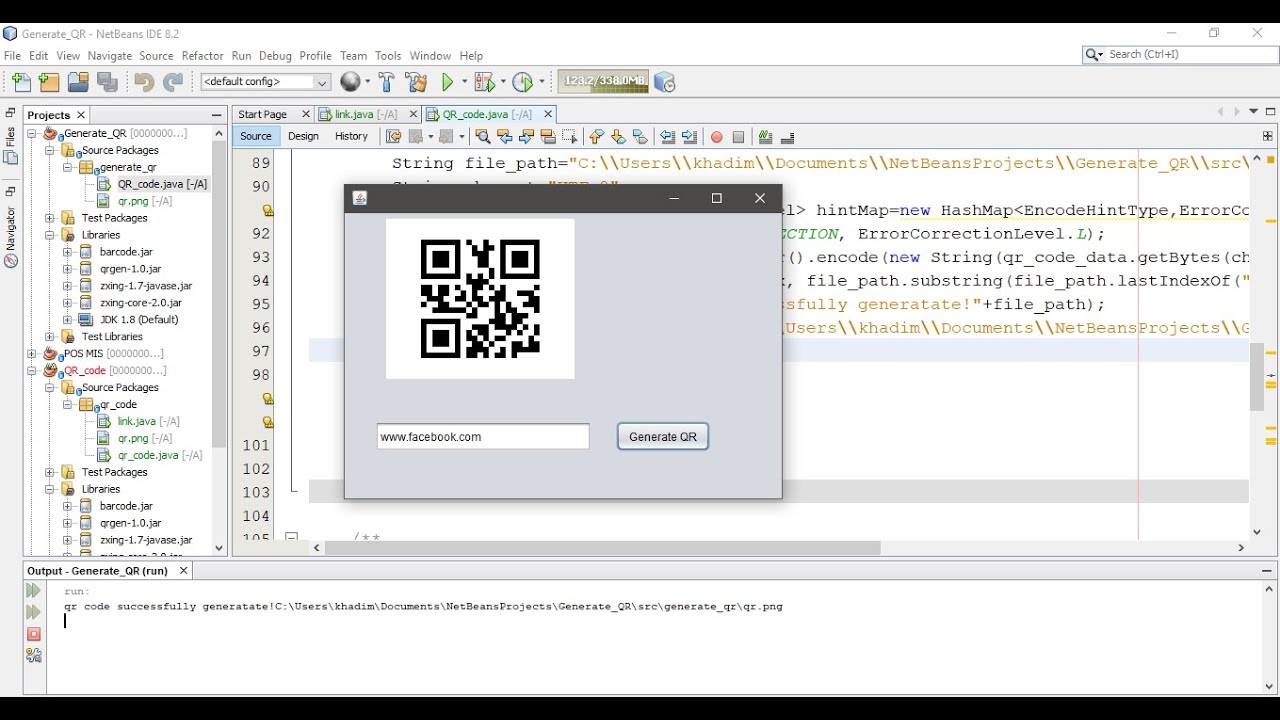Click Find Next Occurrence icon
Image resolution: width=1280 pixels, height=720 pixels.
tap(526, 137)
